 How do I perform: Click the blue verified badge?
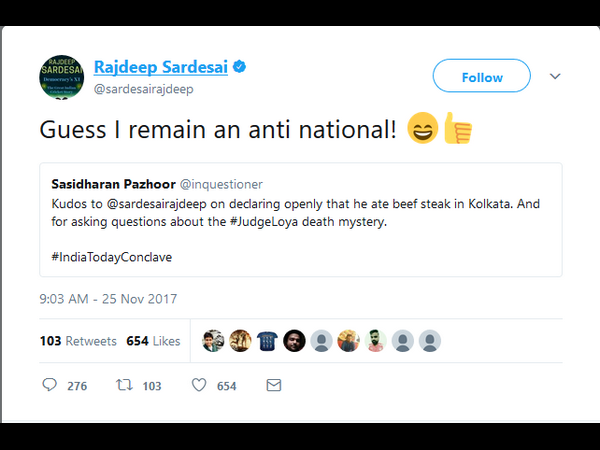click(x=240, y=68)
